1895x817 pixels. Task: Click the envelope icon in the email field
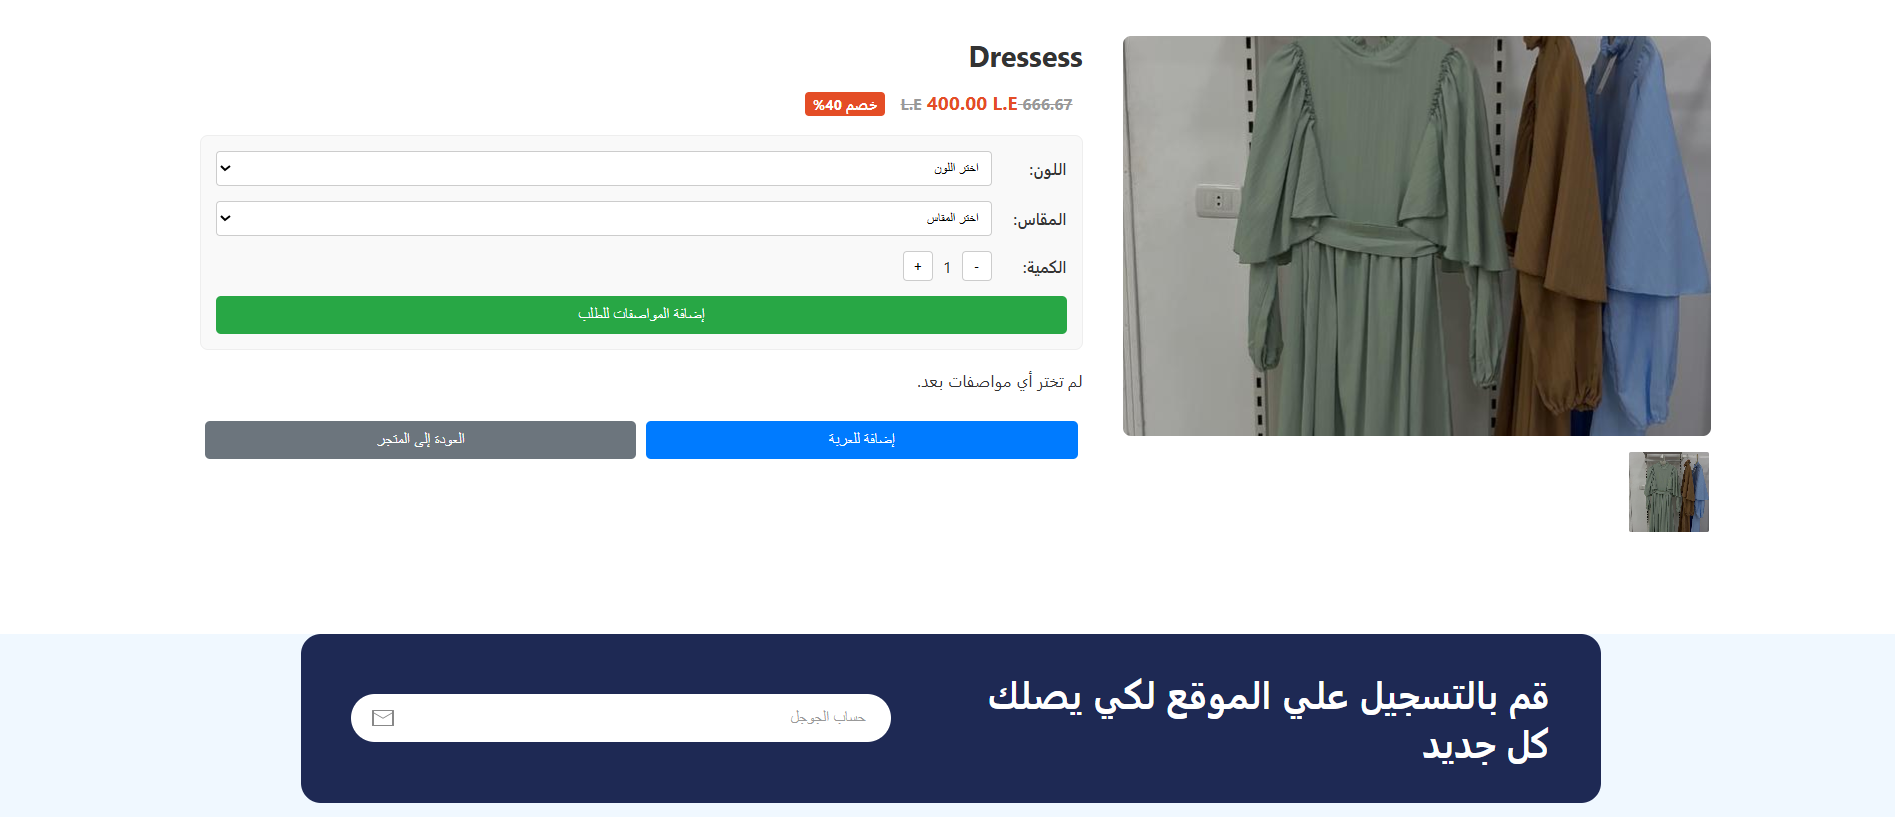point(383,718)
